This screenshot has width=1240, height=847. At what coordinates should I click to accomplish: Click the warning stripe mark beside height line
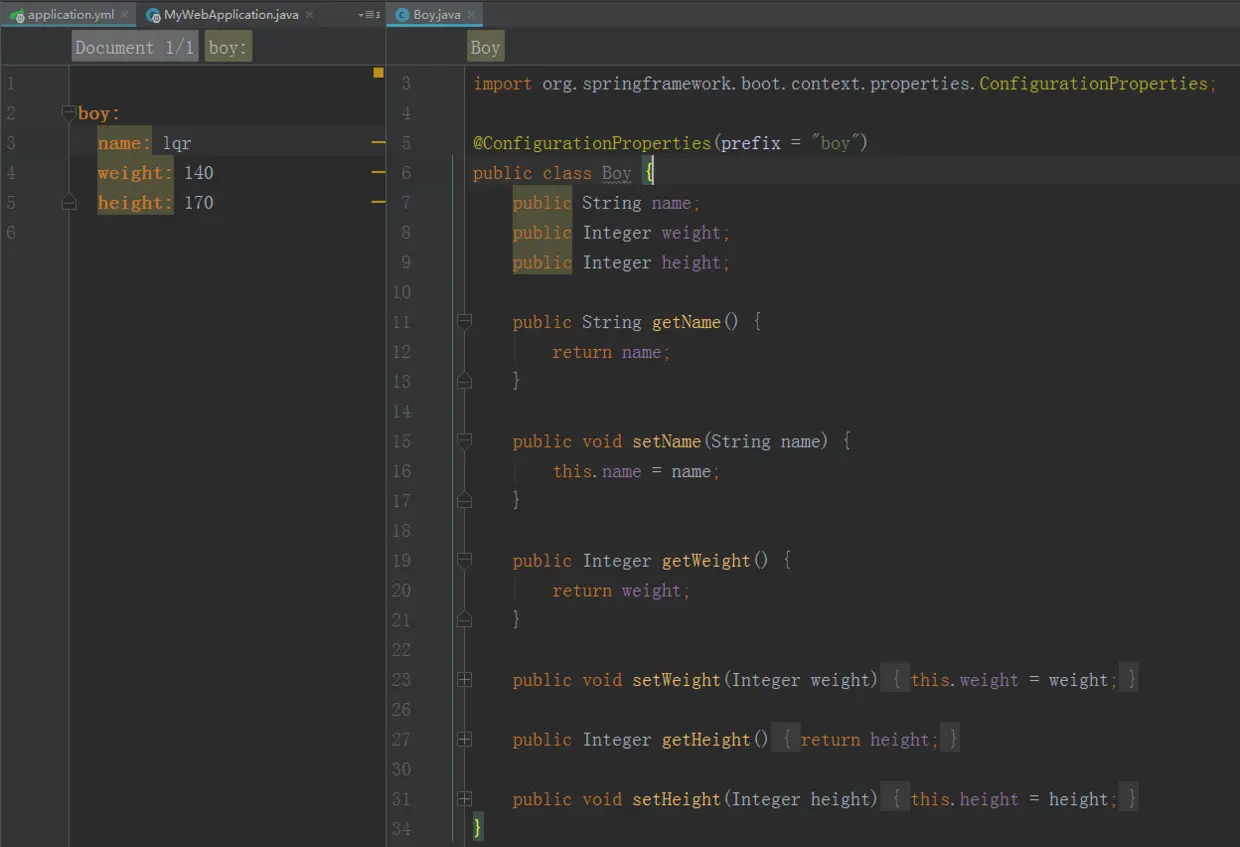coord(378,202)
